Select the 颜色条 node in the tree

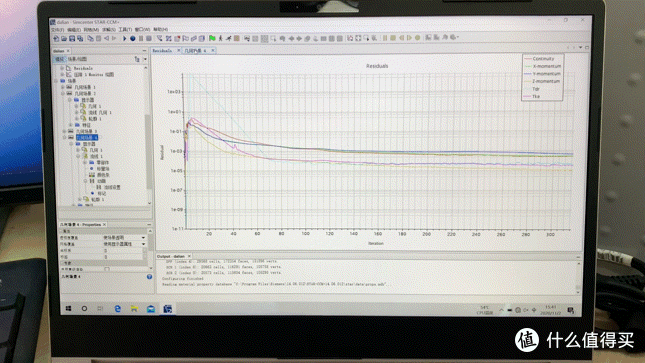[x=103, y=175]
